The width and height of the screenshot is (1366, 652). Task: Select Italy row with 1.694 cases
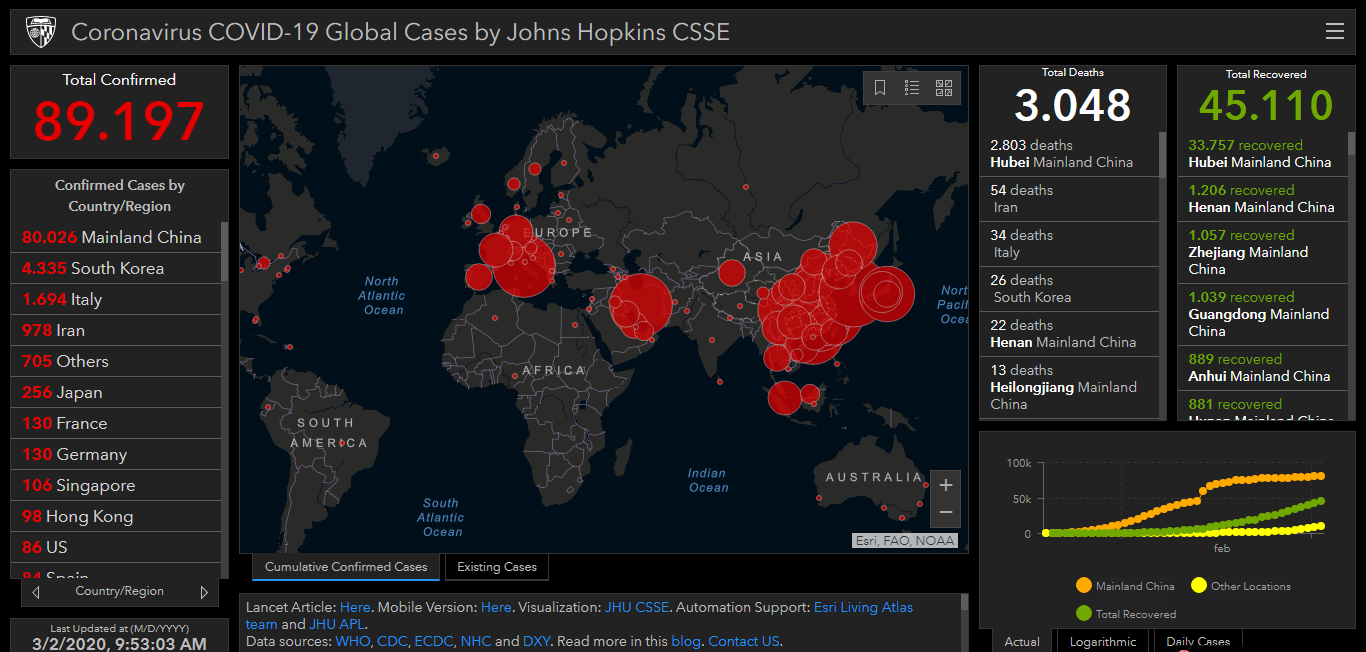click(116, 299)
